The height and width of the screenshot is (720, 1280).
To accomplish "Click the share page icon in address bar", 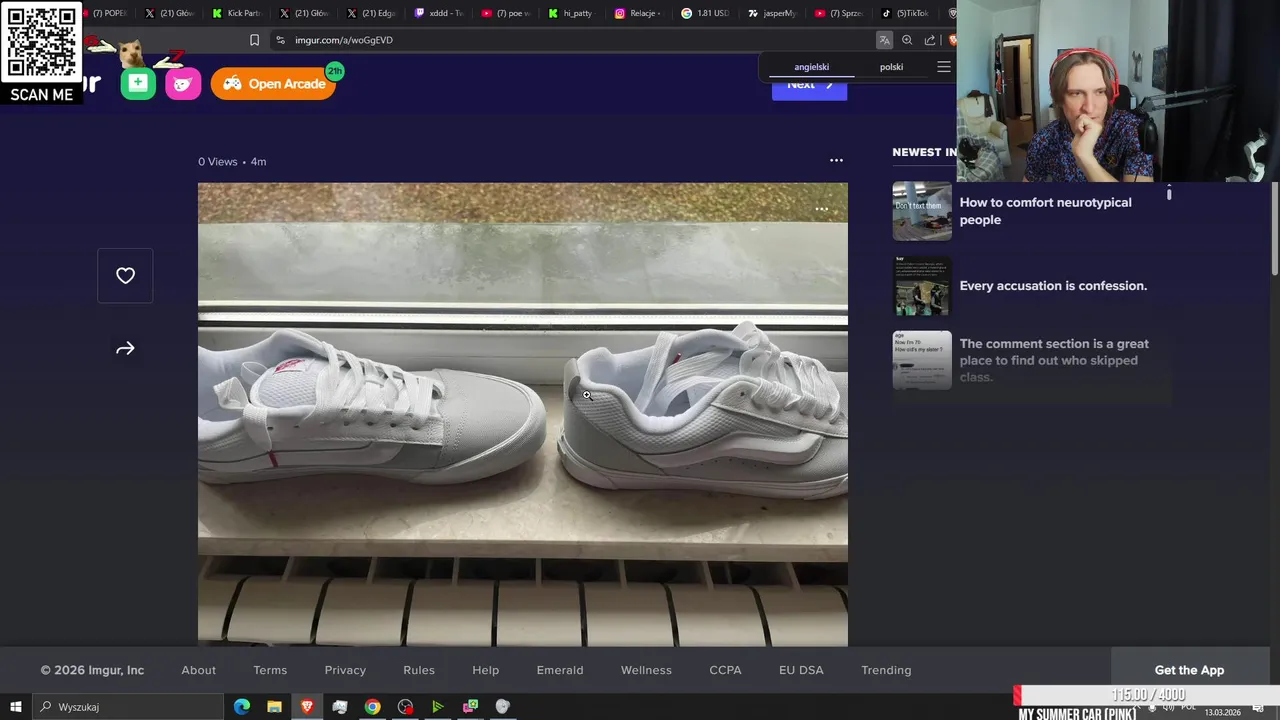I will point(930,40).
